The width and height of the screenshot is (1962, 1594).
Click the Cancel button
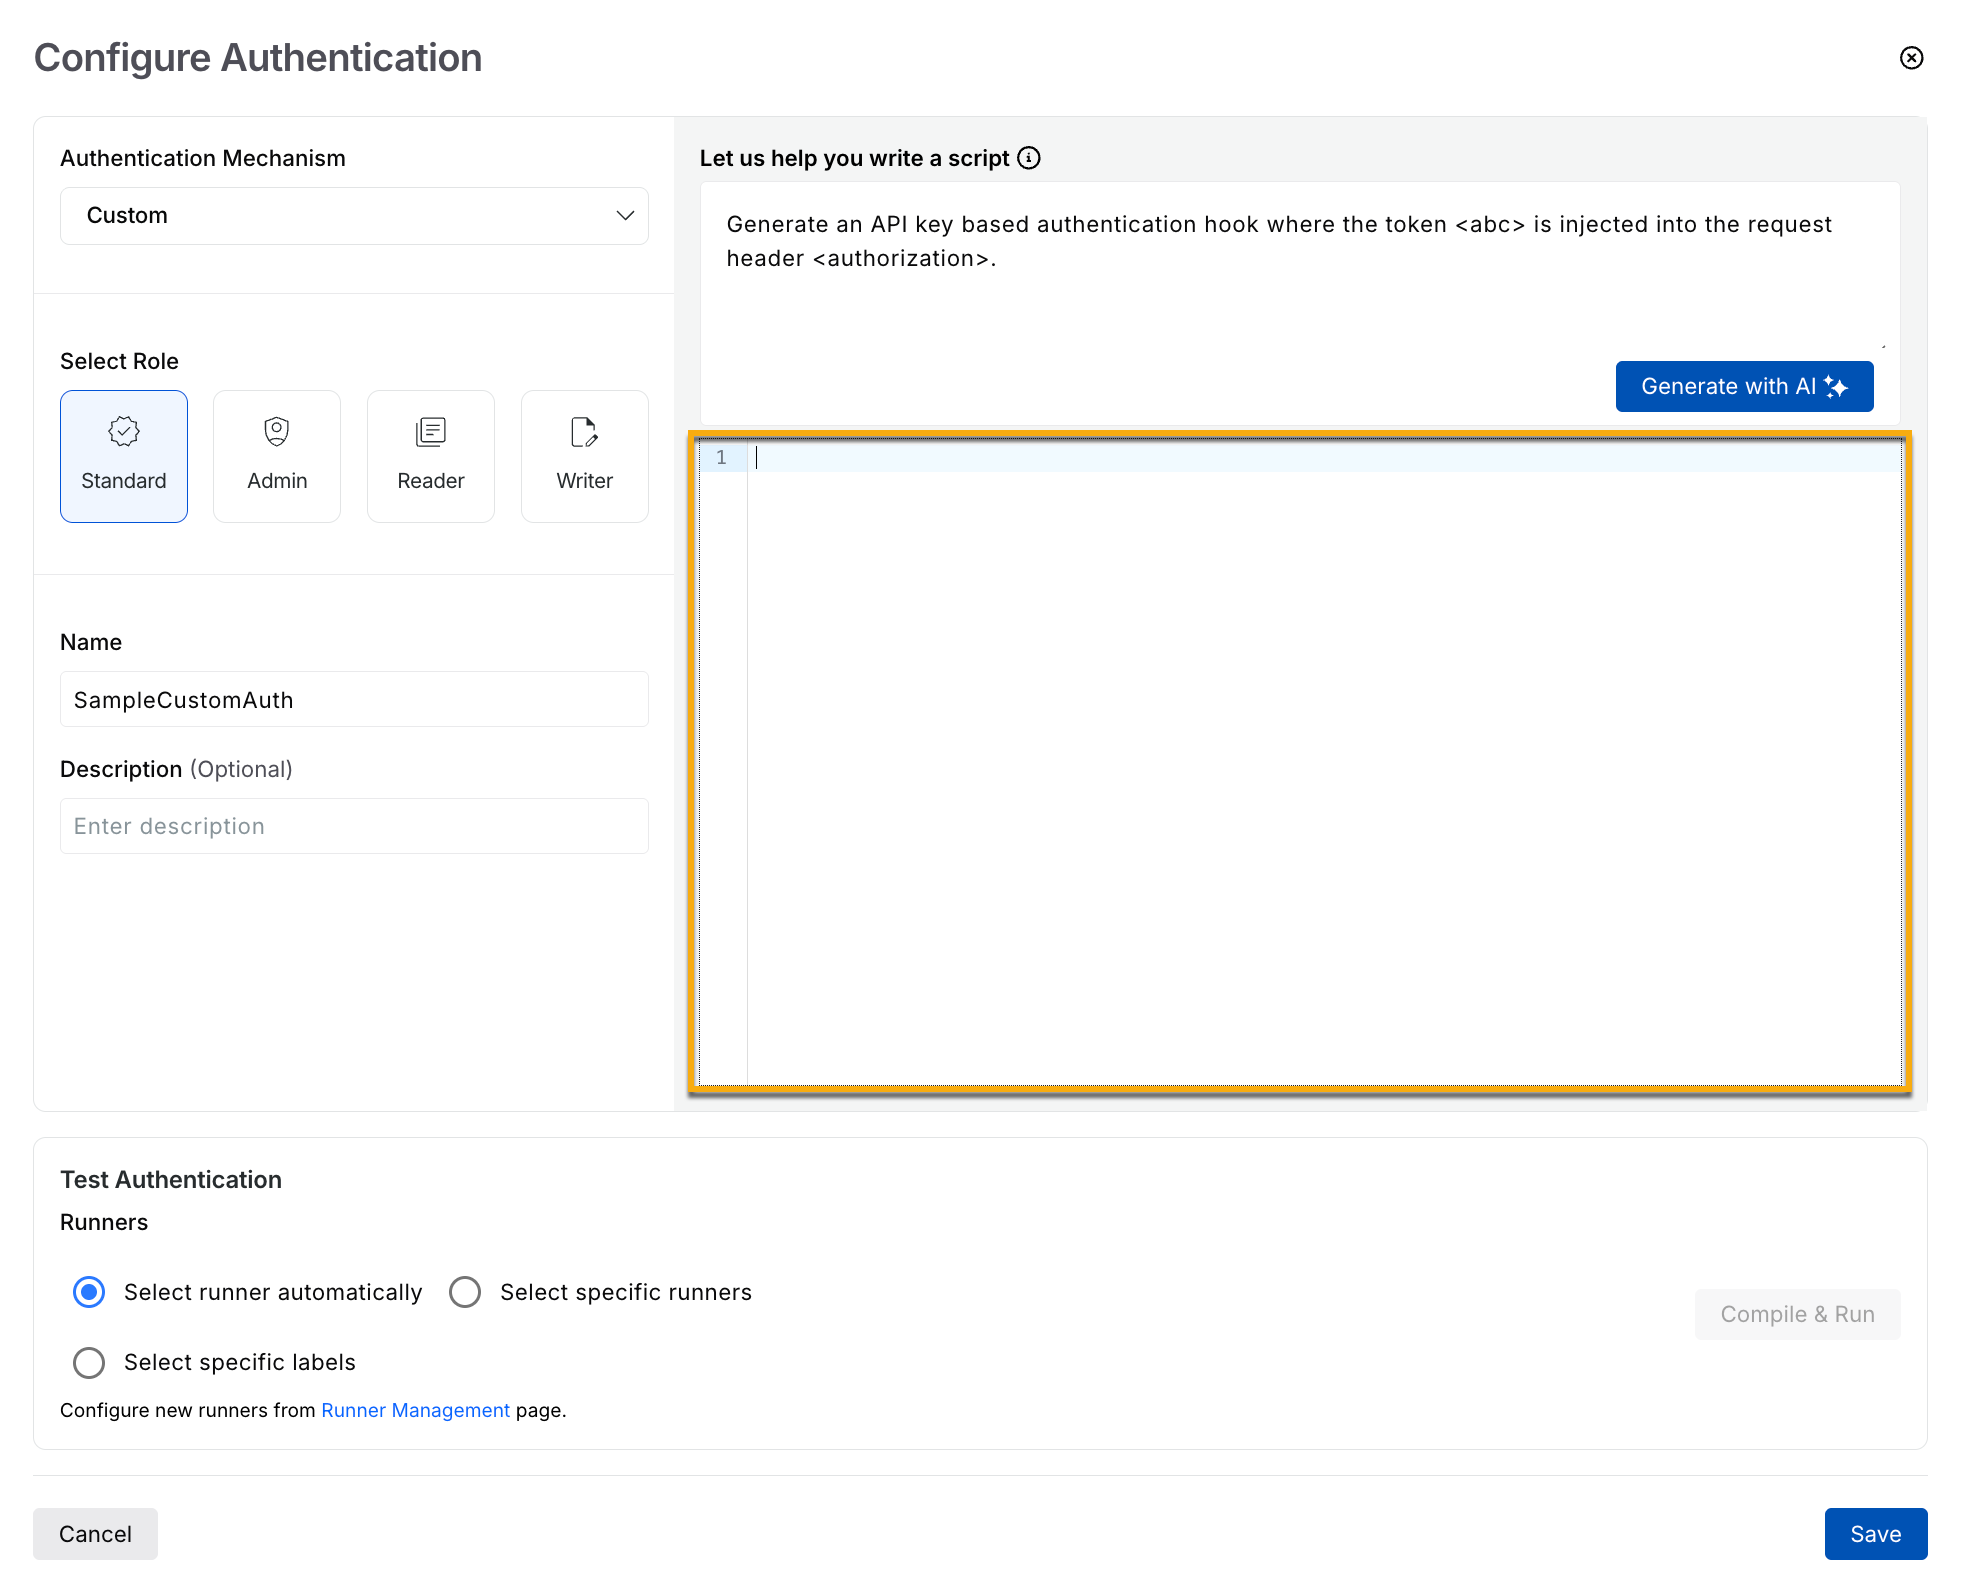pyautogui.click(x=95, y=1534)
